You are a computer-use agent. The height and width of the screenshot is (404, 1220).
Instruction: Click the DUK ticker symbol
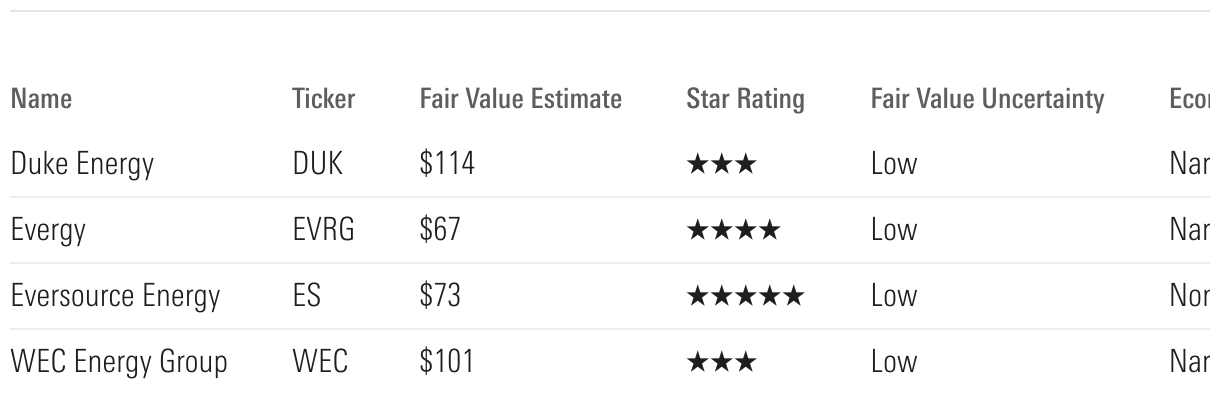point(317,164)
